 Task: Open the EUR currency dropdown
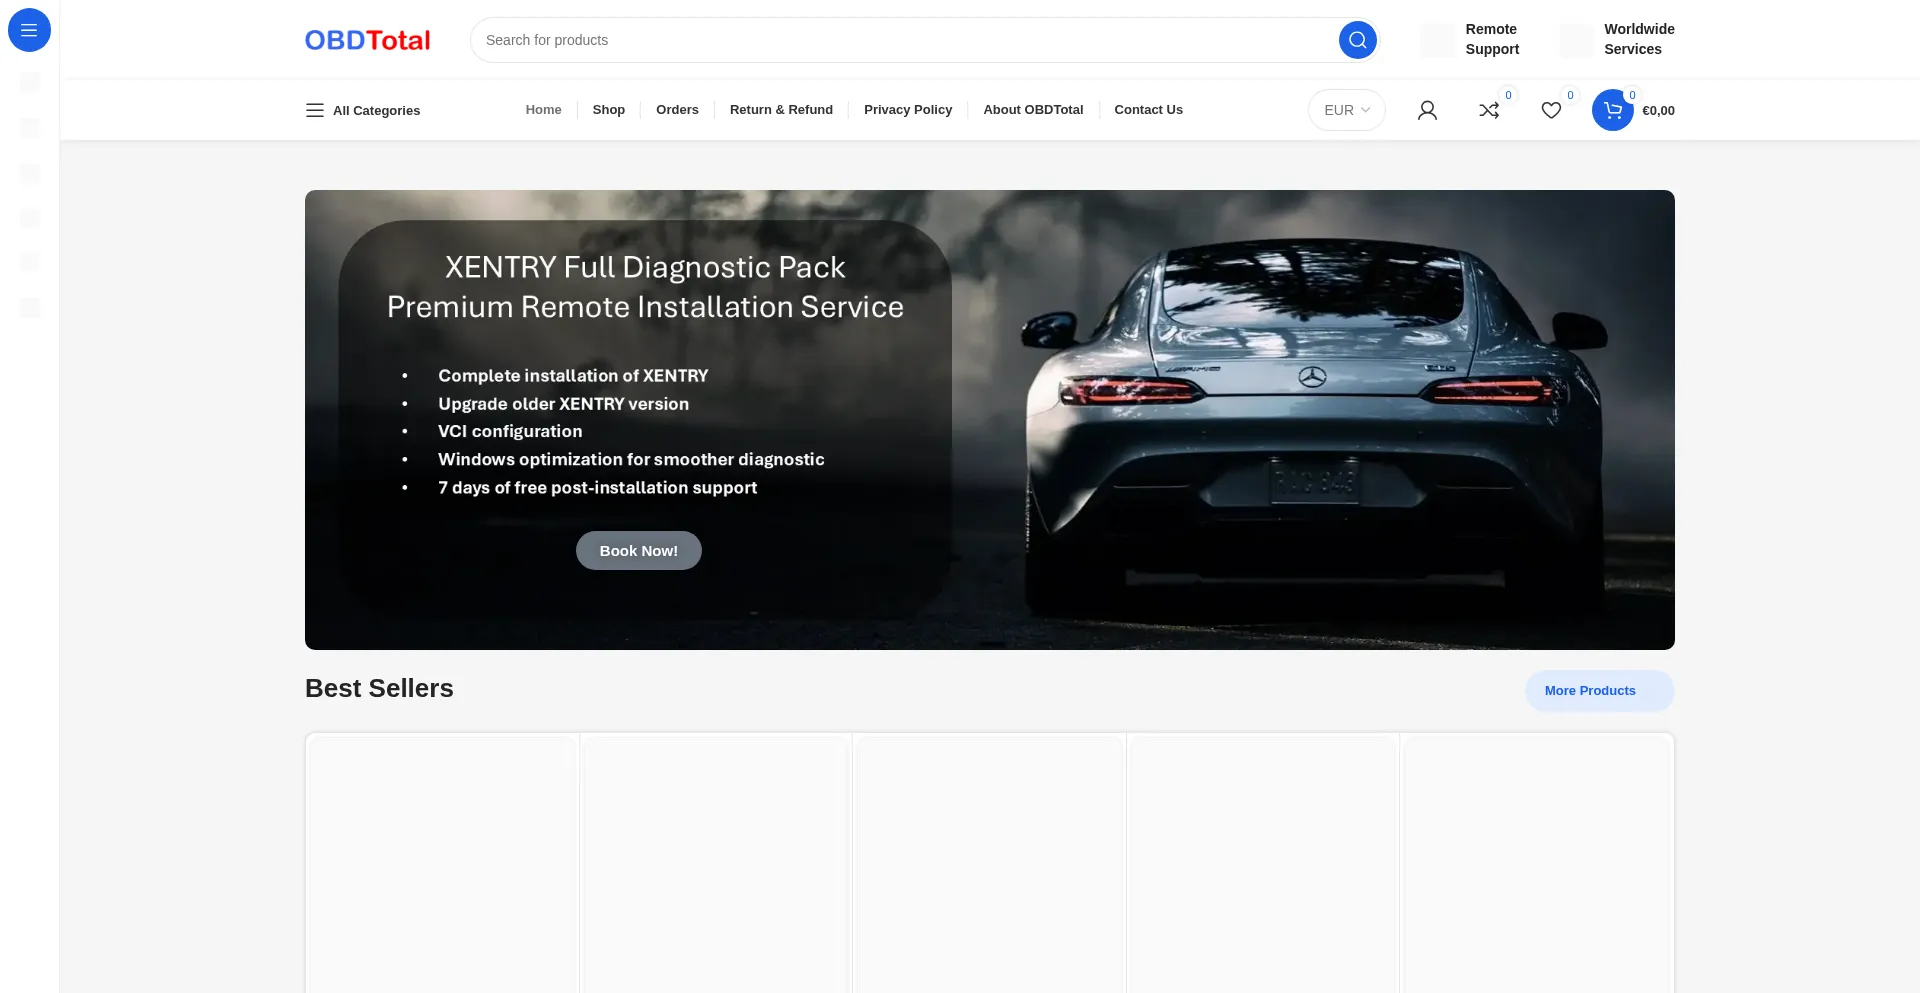click(x=1346, y=110)
